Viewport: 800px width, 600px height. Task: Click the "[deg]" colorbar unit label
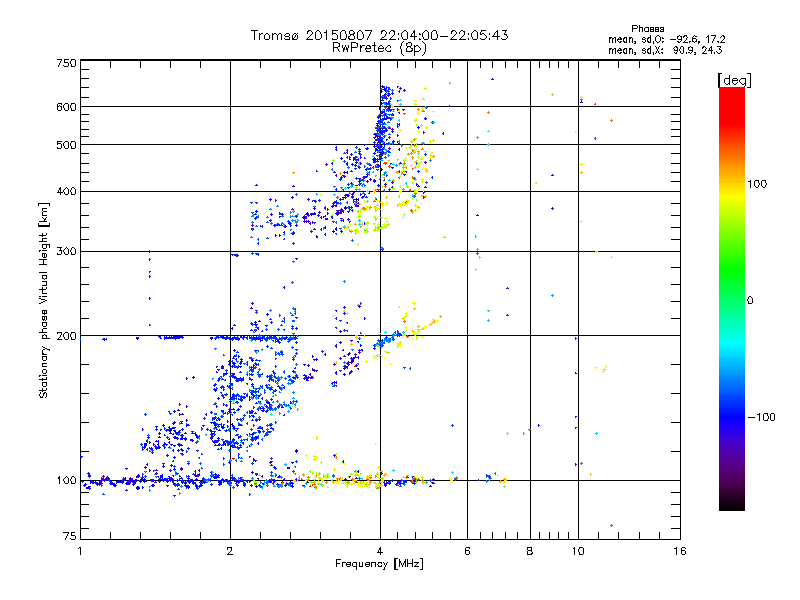coord(734,80)
